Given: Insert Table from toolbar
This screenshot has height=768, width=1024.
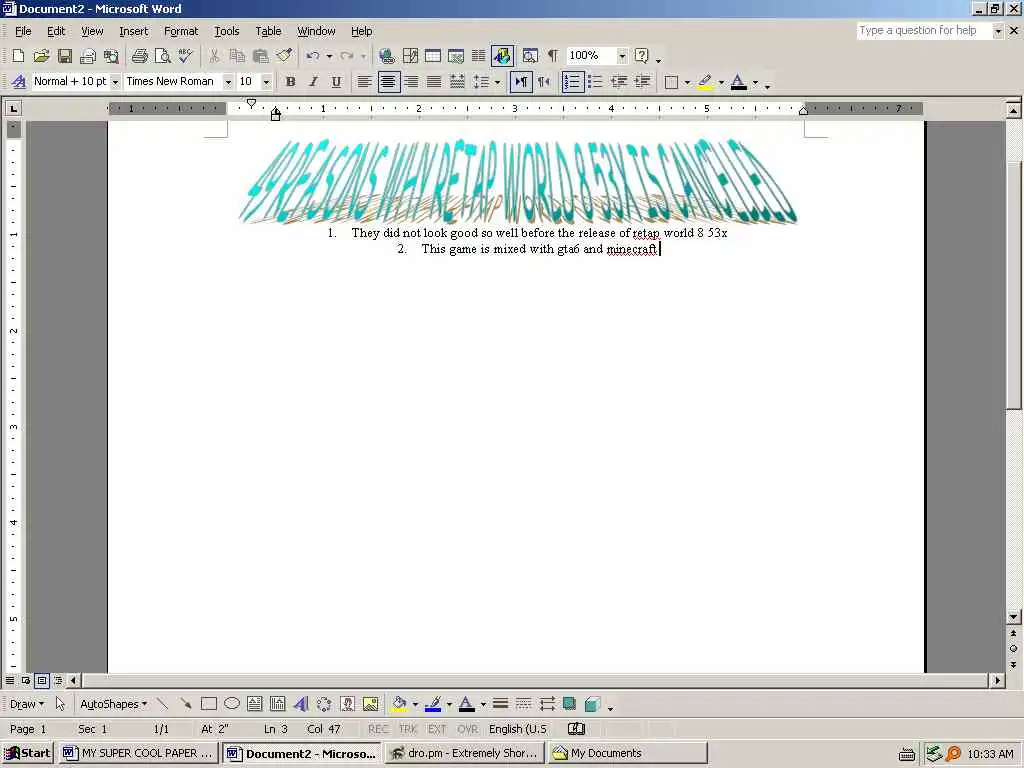Looking at the screenshot, I should [433, 56].
